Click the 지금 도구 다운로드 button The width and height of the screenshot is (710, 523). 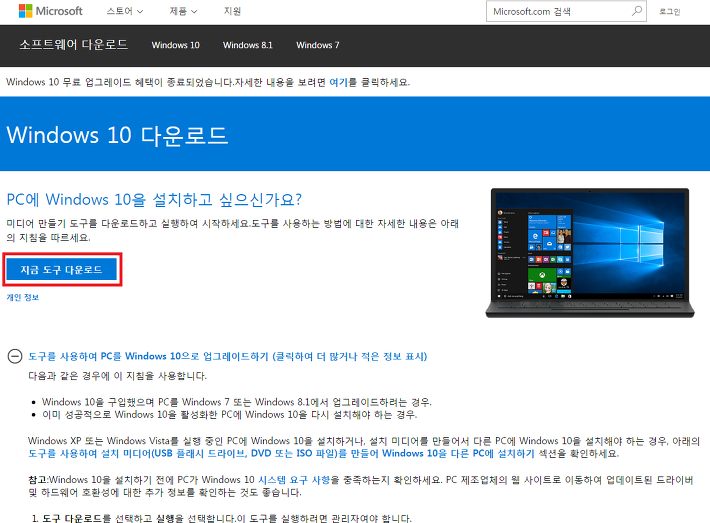point(62,270)
